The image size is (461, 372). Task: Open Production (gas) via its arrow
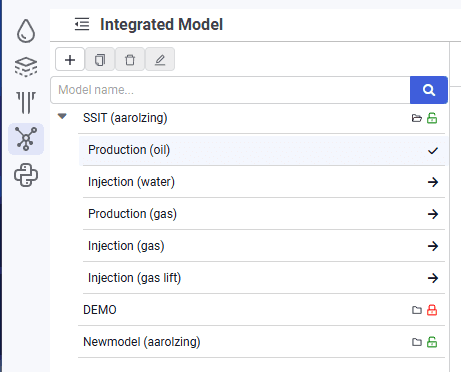[433, 214]
